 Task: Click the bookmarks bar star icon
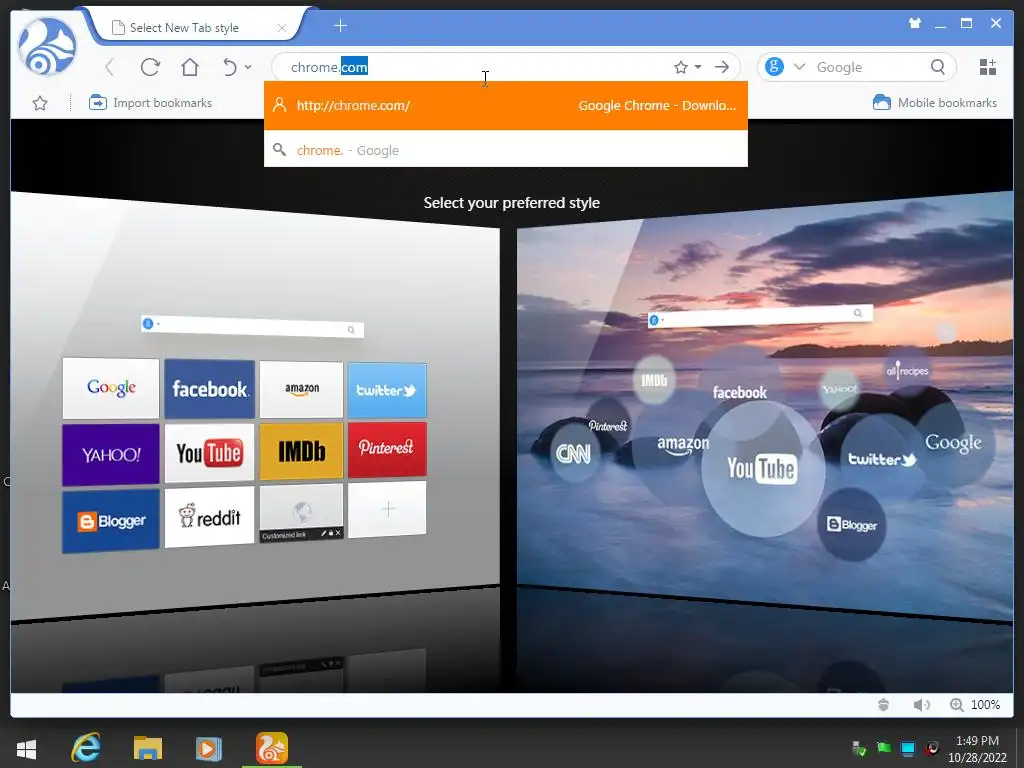click(40, 103)
